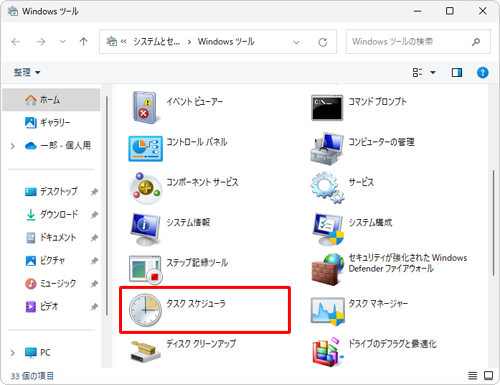Open the イベント ビューアー icon
Image resolution: width=500 pixels, height=385 pixels.
(145, 108)
